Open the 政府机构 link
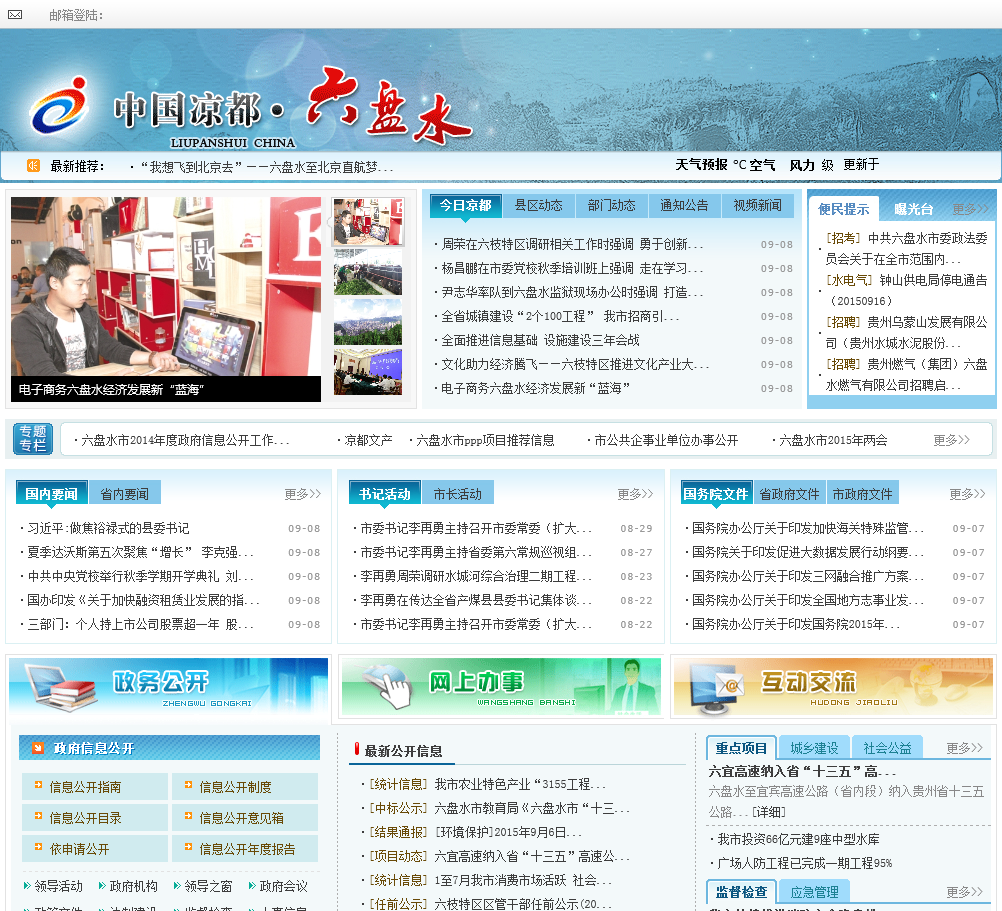Viewport: 1002px width, 911px height. pos(134,885)
